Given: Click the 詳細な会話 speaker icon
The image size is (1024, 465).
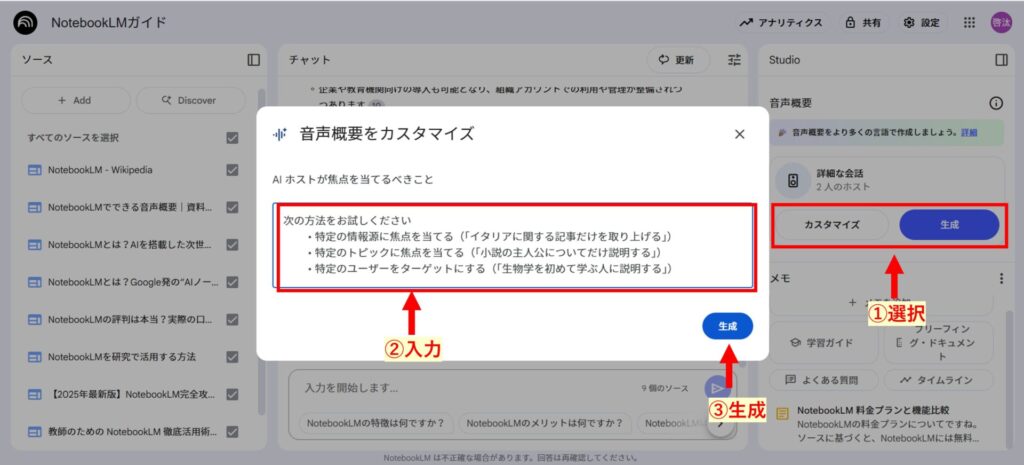Looking at the screenshot, I should 793,181.
